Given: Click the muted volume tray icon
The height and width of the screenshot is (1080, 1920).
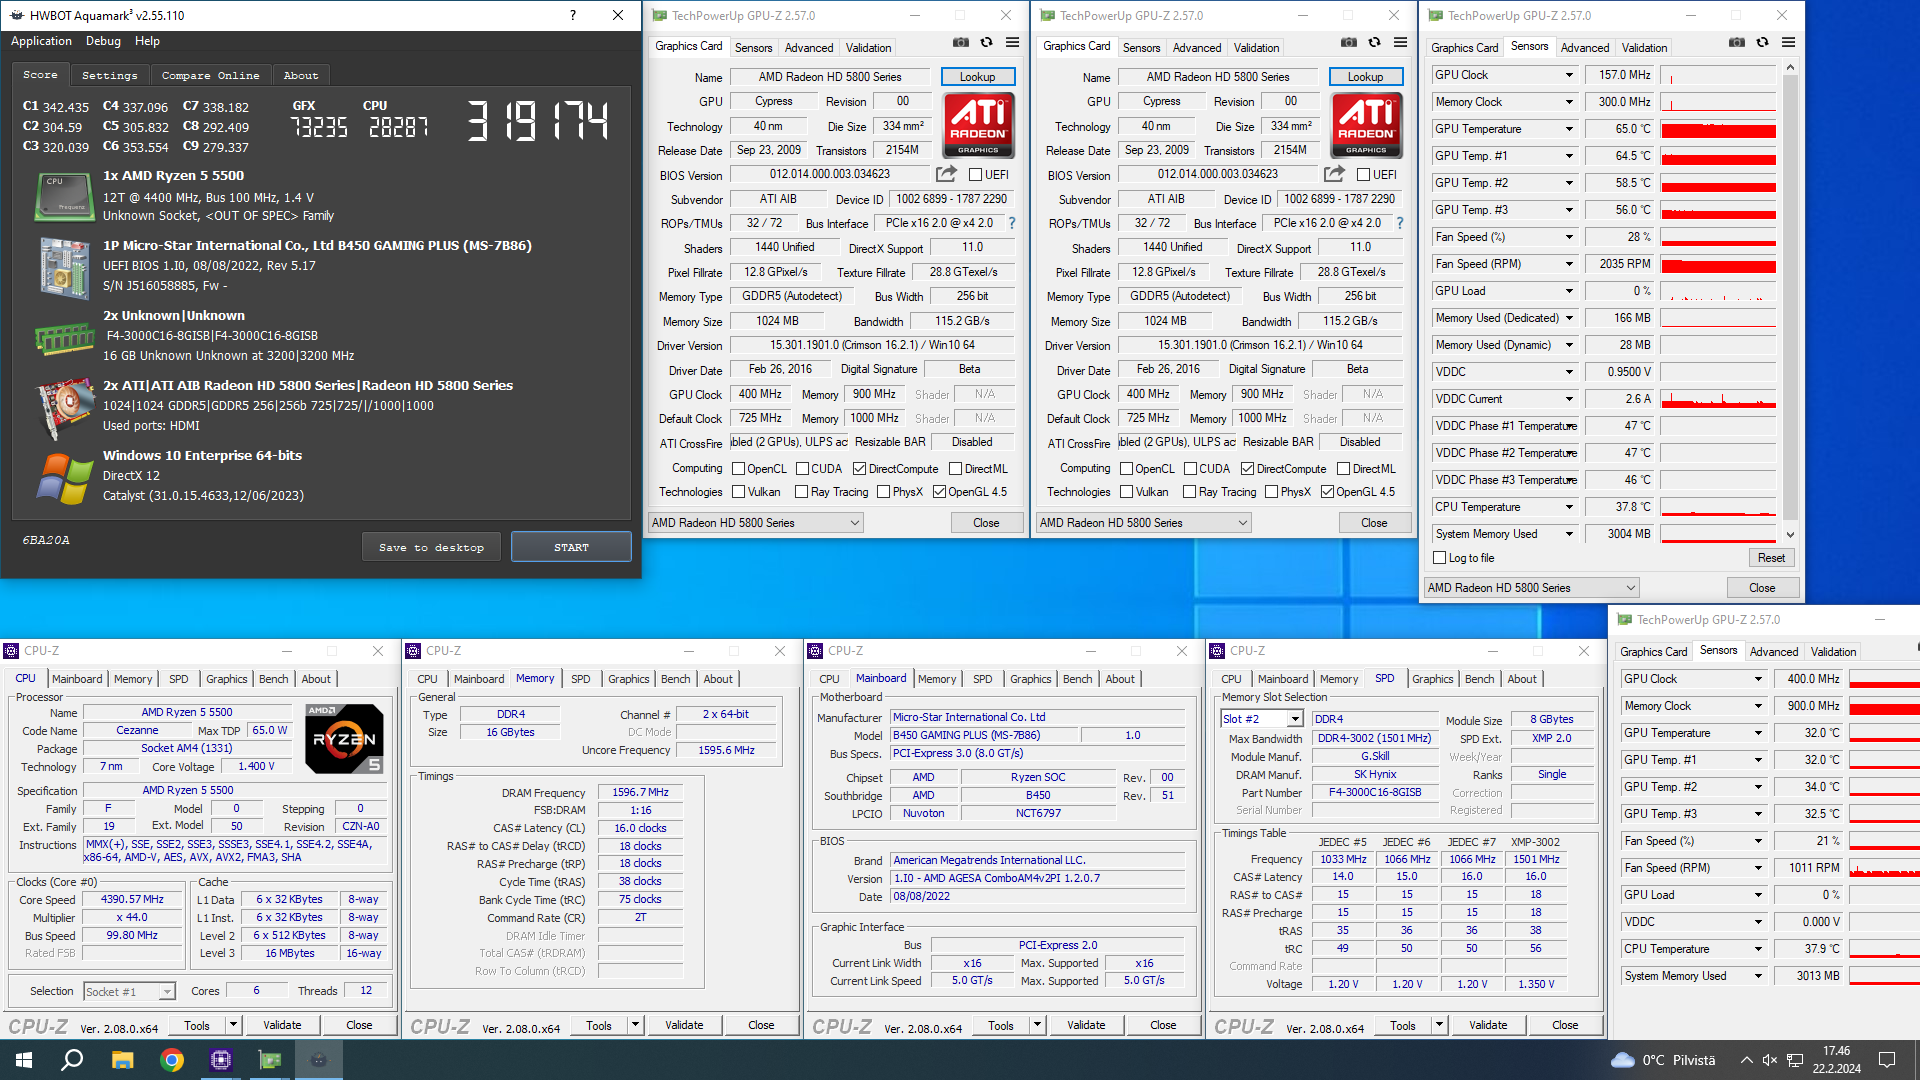Looking at the screenshot, I should click(x=1769, y=1060).
